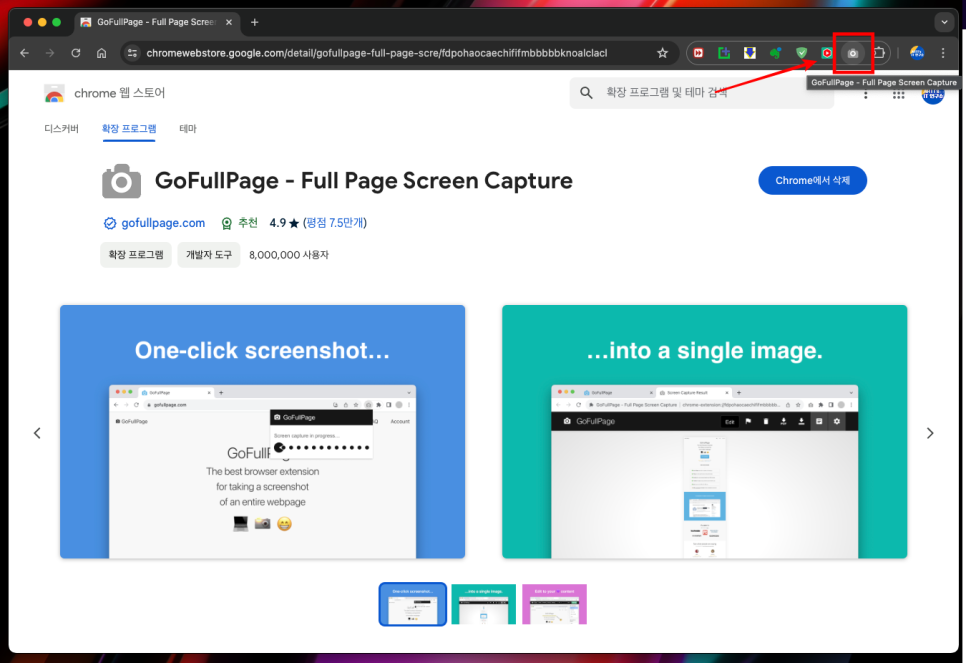Open the Google account avatar on the page
The width and height of the screenshot is (966, 663).
[x=933, y=95]
